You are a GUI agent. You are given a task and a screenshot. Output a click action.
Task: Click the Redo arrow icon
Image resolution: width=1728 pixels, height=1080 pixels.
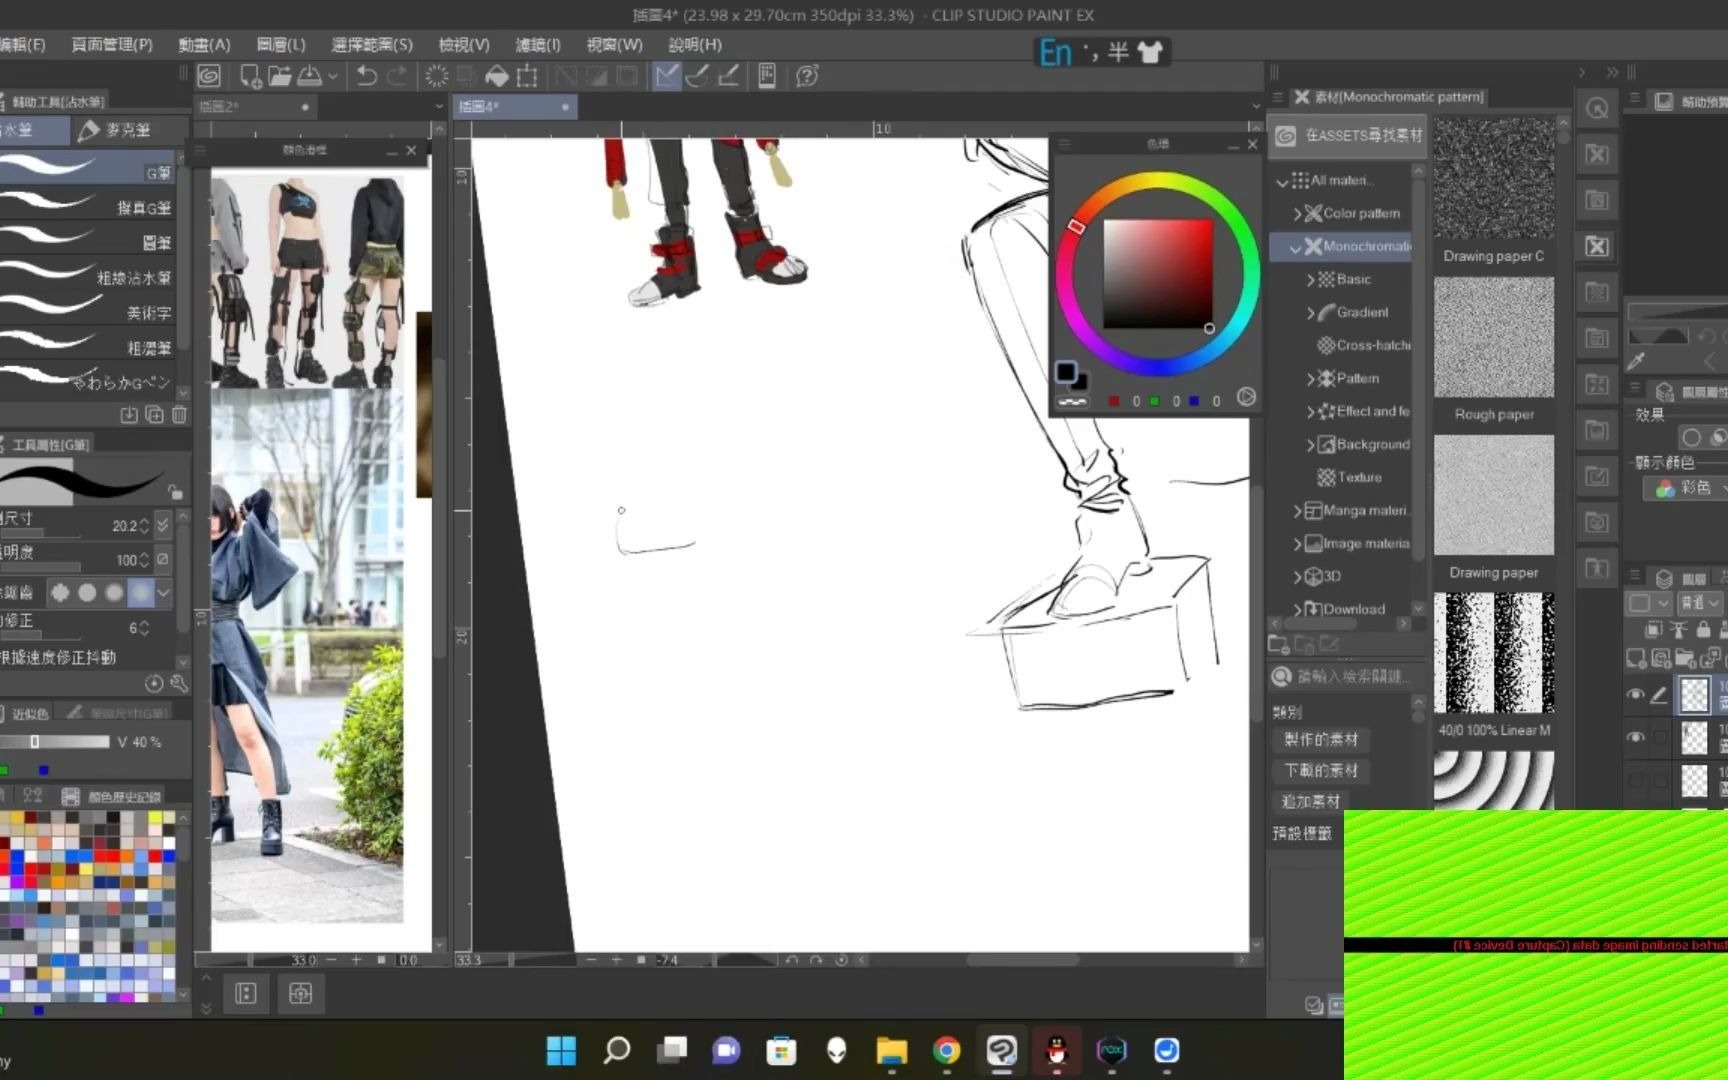point(397,76)
